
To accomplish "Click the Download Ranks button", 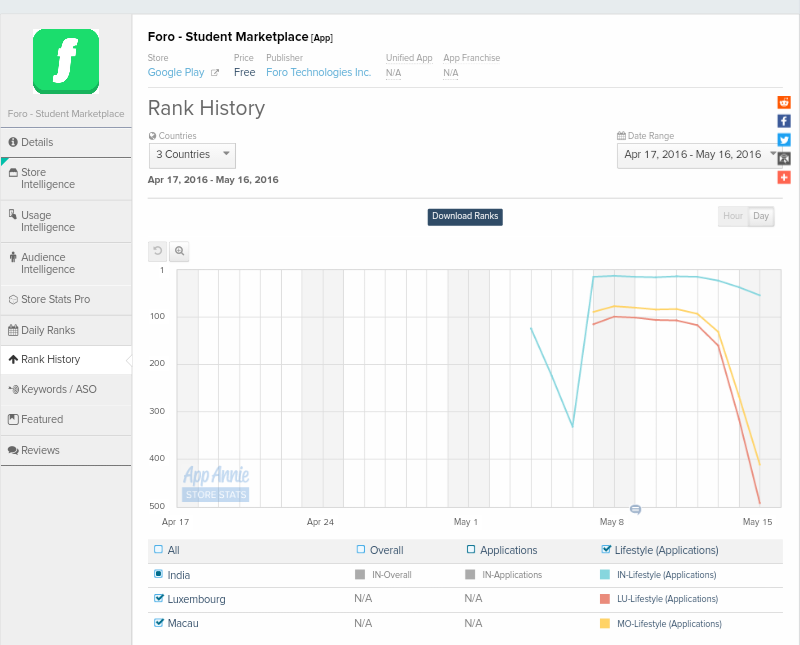I will pyautogui.click(x=465, y=216).
